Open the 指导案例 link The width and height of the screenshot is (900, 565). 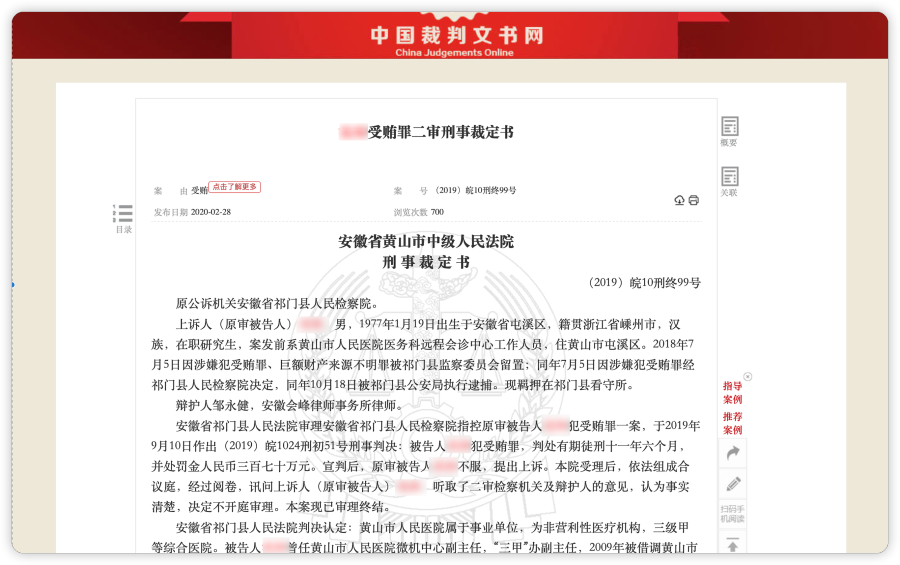tap(732, 392)
